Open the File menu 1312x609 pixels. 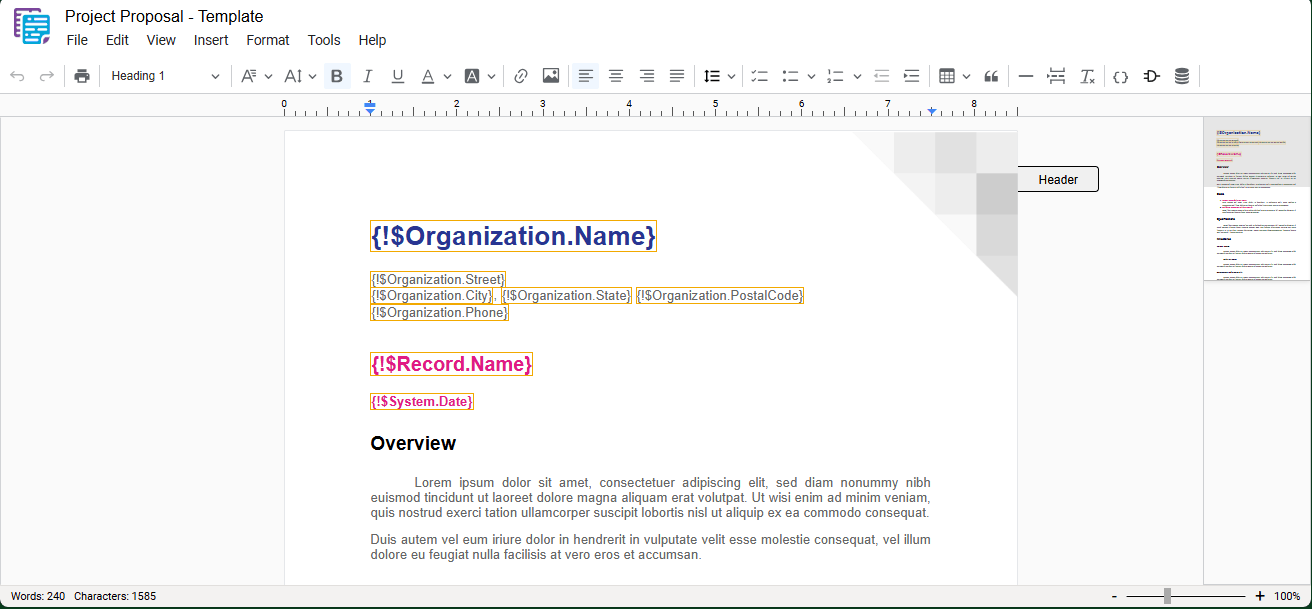(x=77, y=40)
